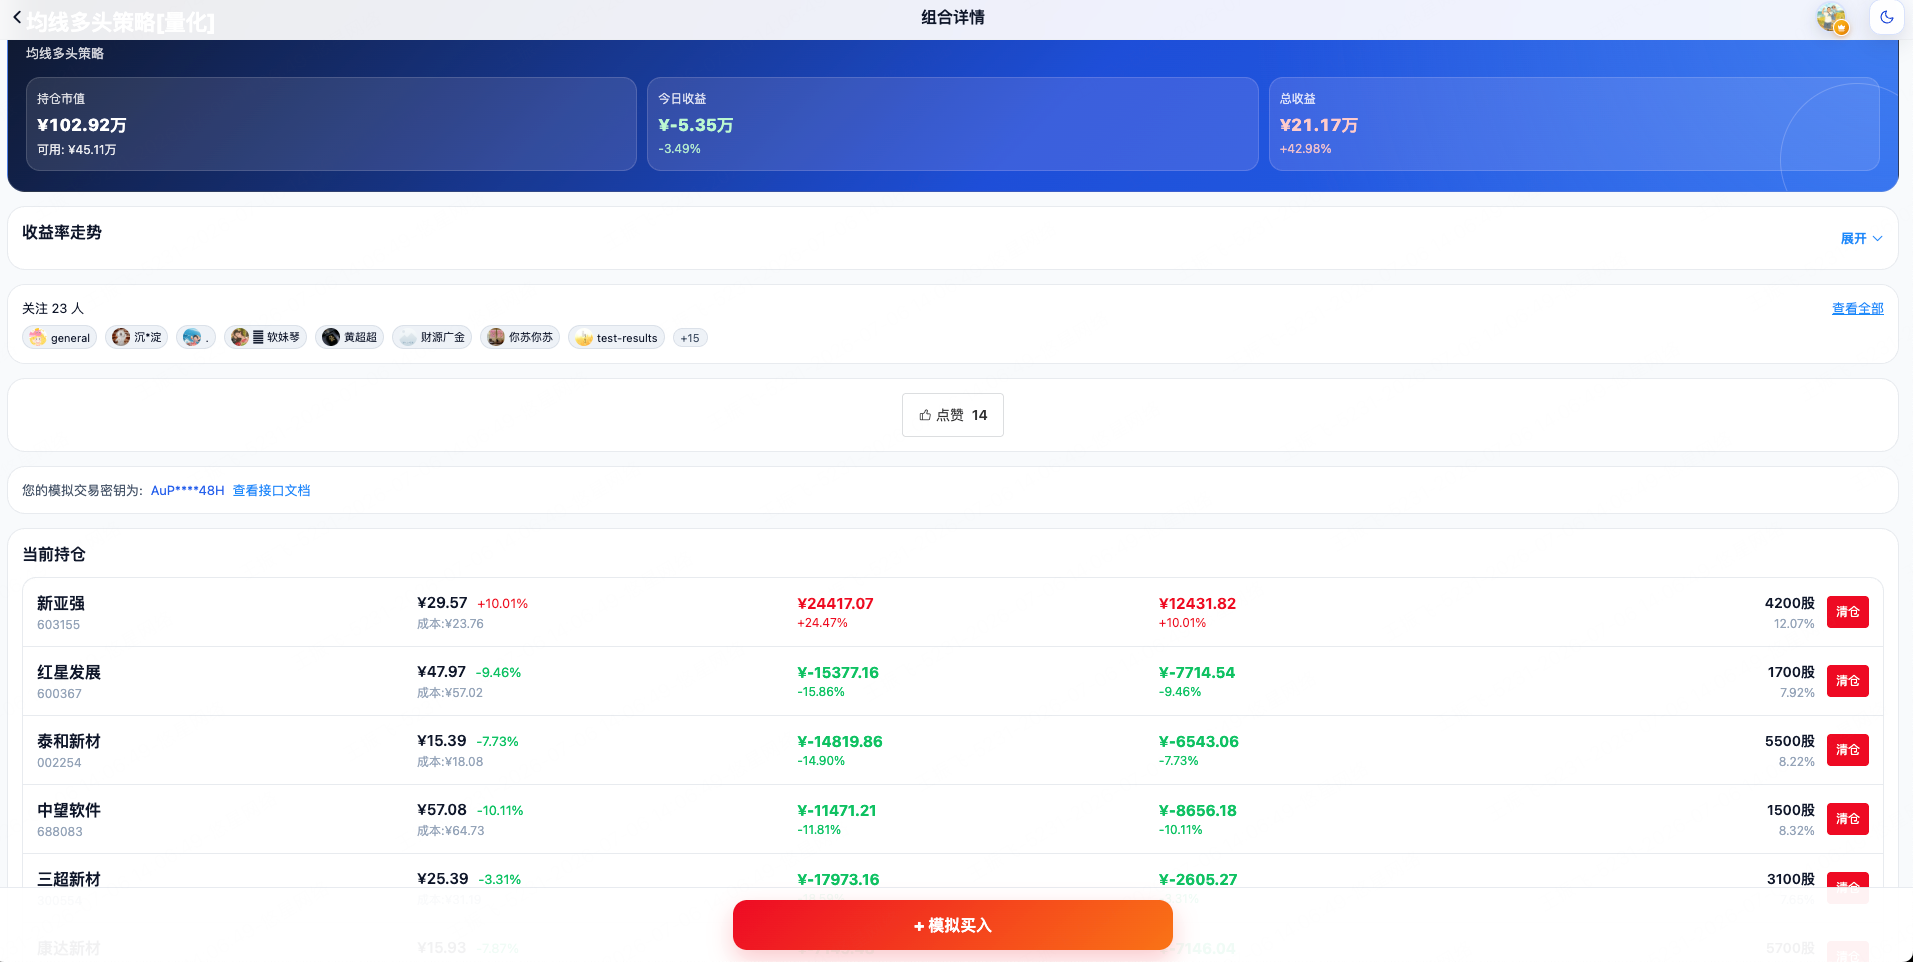Open the 中望软件 holding row

click(953, 819)
